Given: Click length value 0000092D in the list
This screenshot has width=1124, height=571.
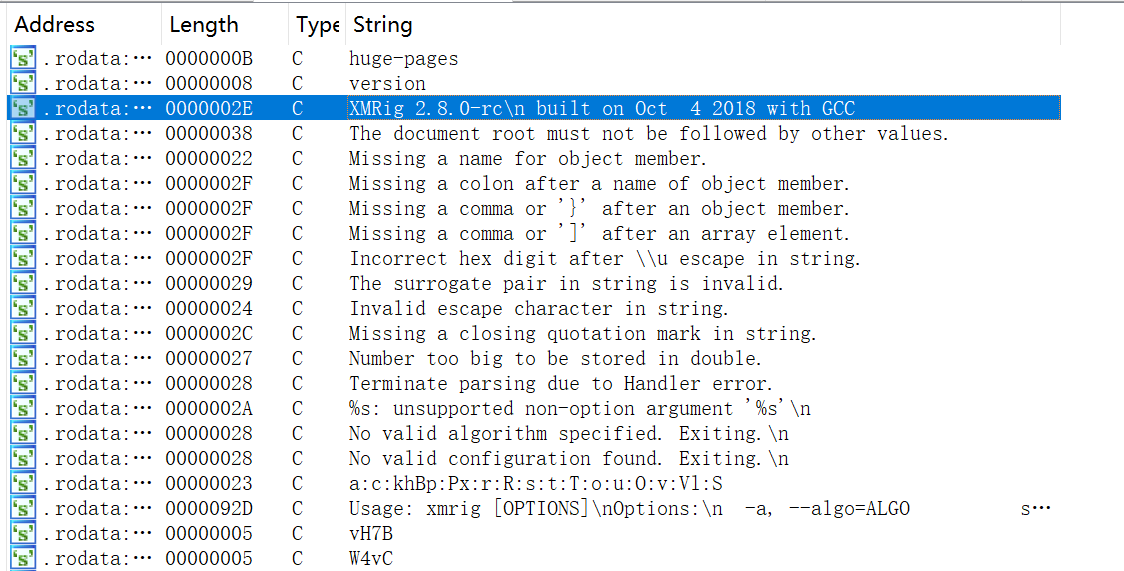Looking at the screenshot, I should tap(209, 509).
